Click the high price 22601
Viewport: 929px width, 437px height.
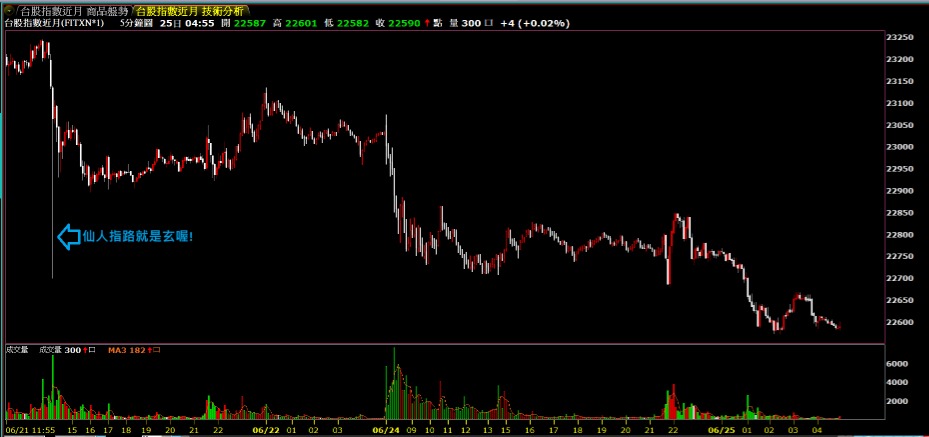tap(300, 23)
